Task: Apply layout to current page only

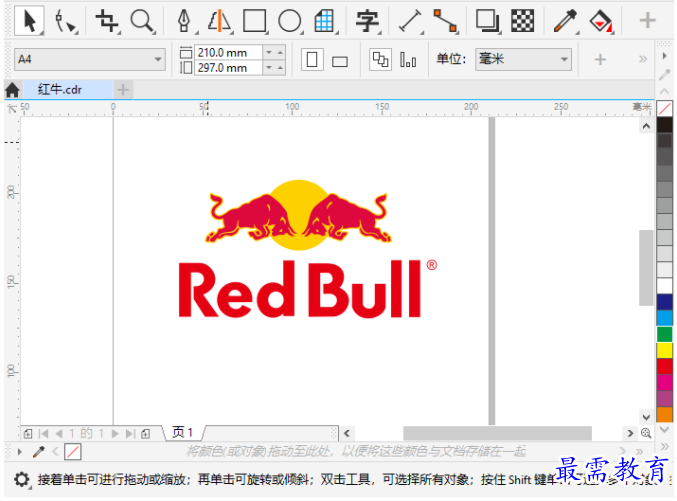Action: (x=408, y=60)
